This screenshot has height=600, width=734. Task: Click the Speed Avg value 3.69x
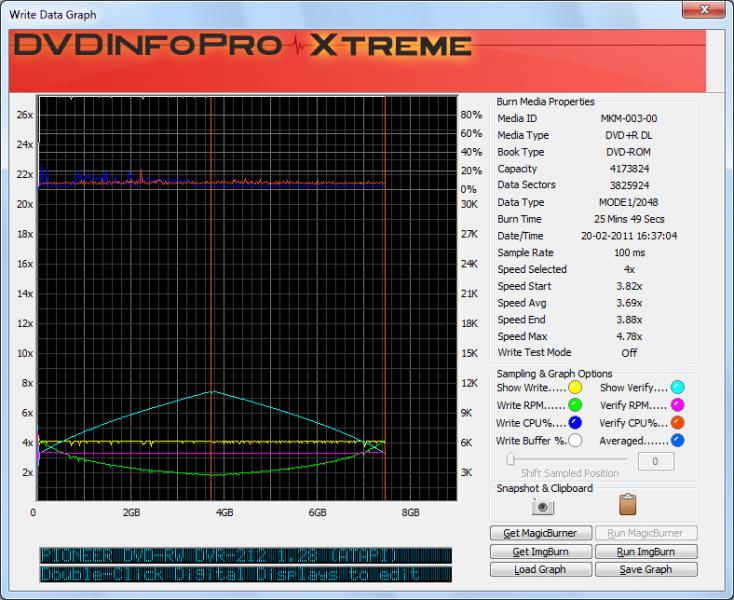(x=629, y=303)
